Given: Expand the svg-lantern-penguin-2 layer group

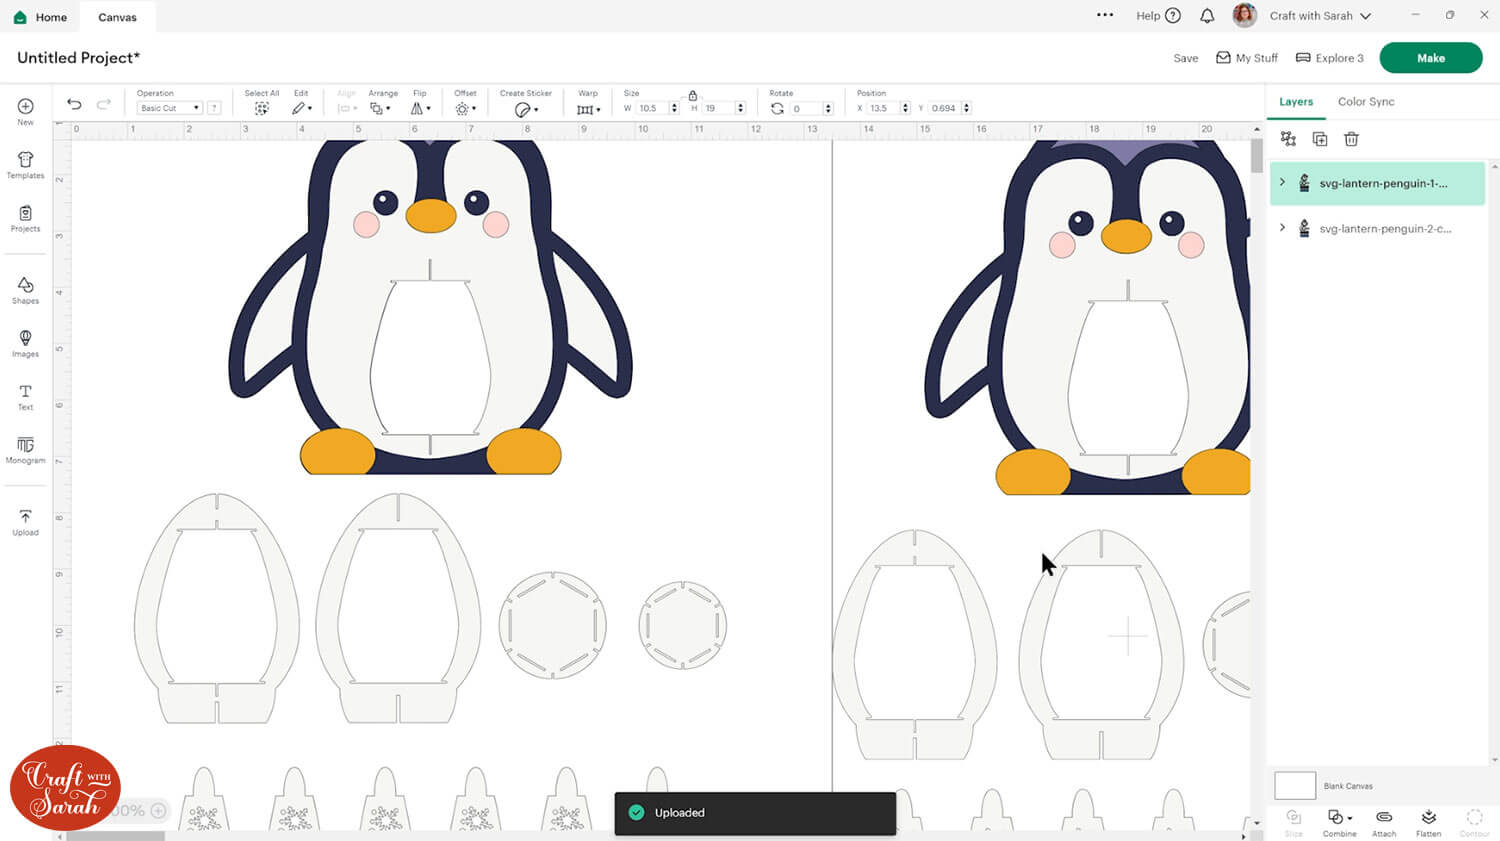Looking at the screenshot, I should coord(1282,228).
